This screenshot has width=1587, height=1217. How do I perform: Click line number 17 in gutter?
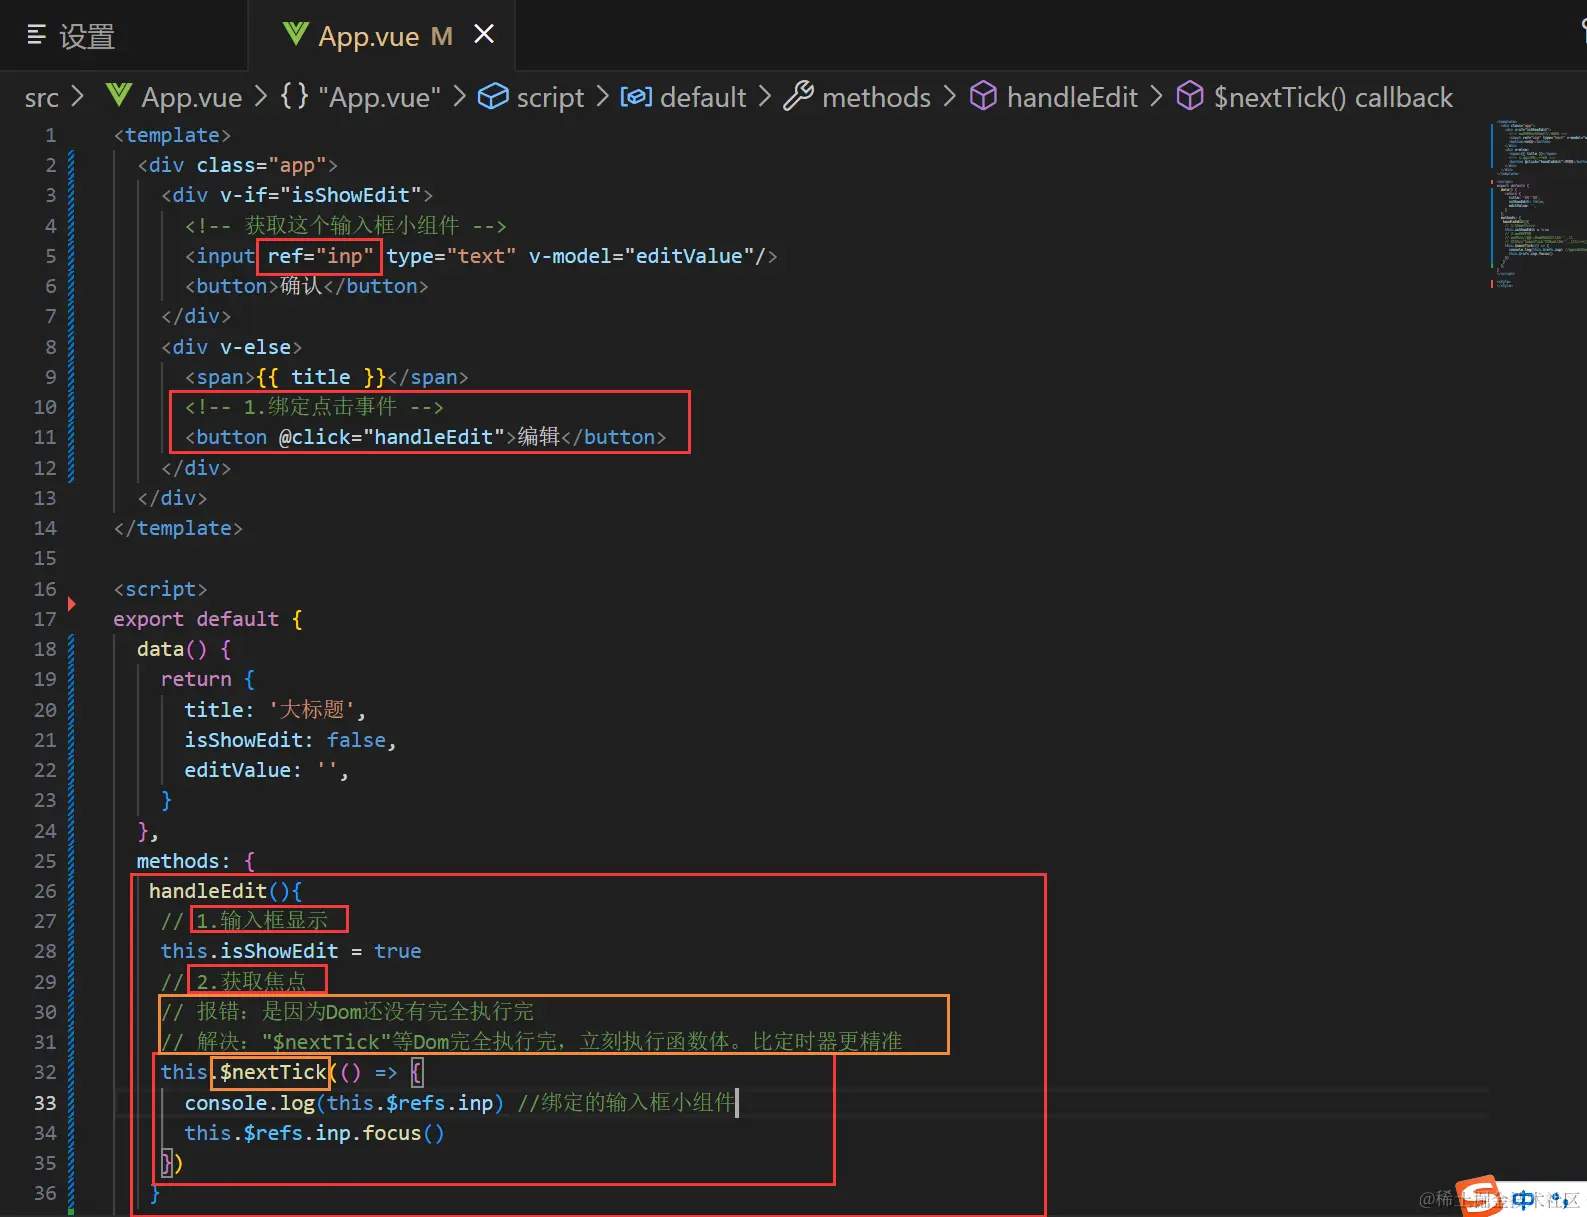[45, 619]
